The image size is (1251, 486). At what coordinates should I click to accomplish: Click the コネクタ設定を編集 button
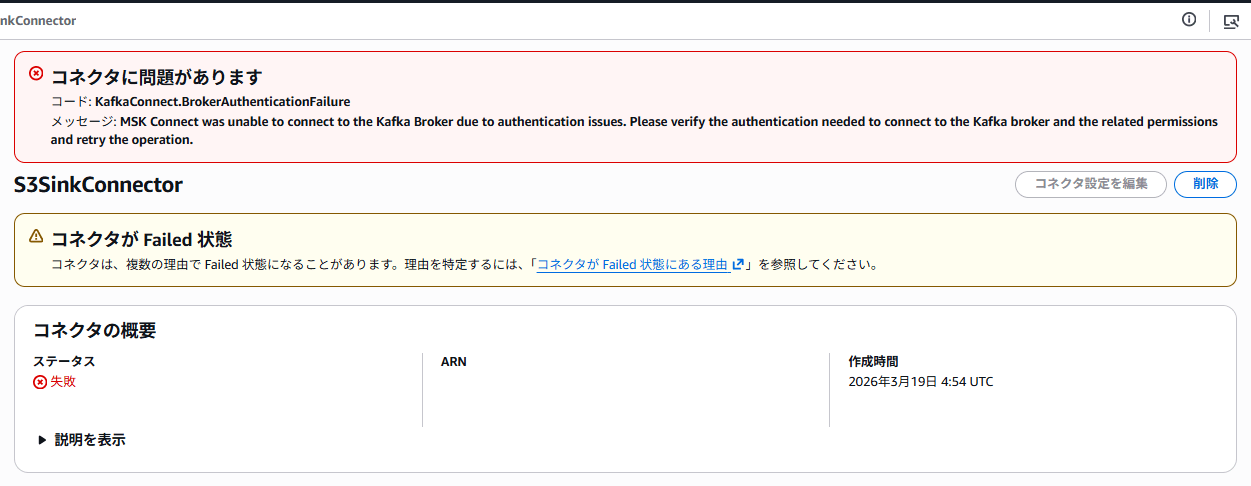point(1090,184)
